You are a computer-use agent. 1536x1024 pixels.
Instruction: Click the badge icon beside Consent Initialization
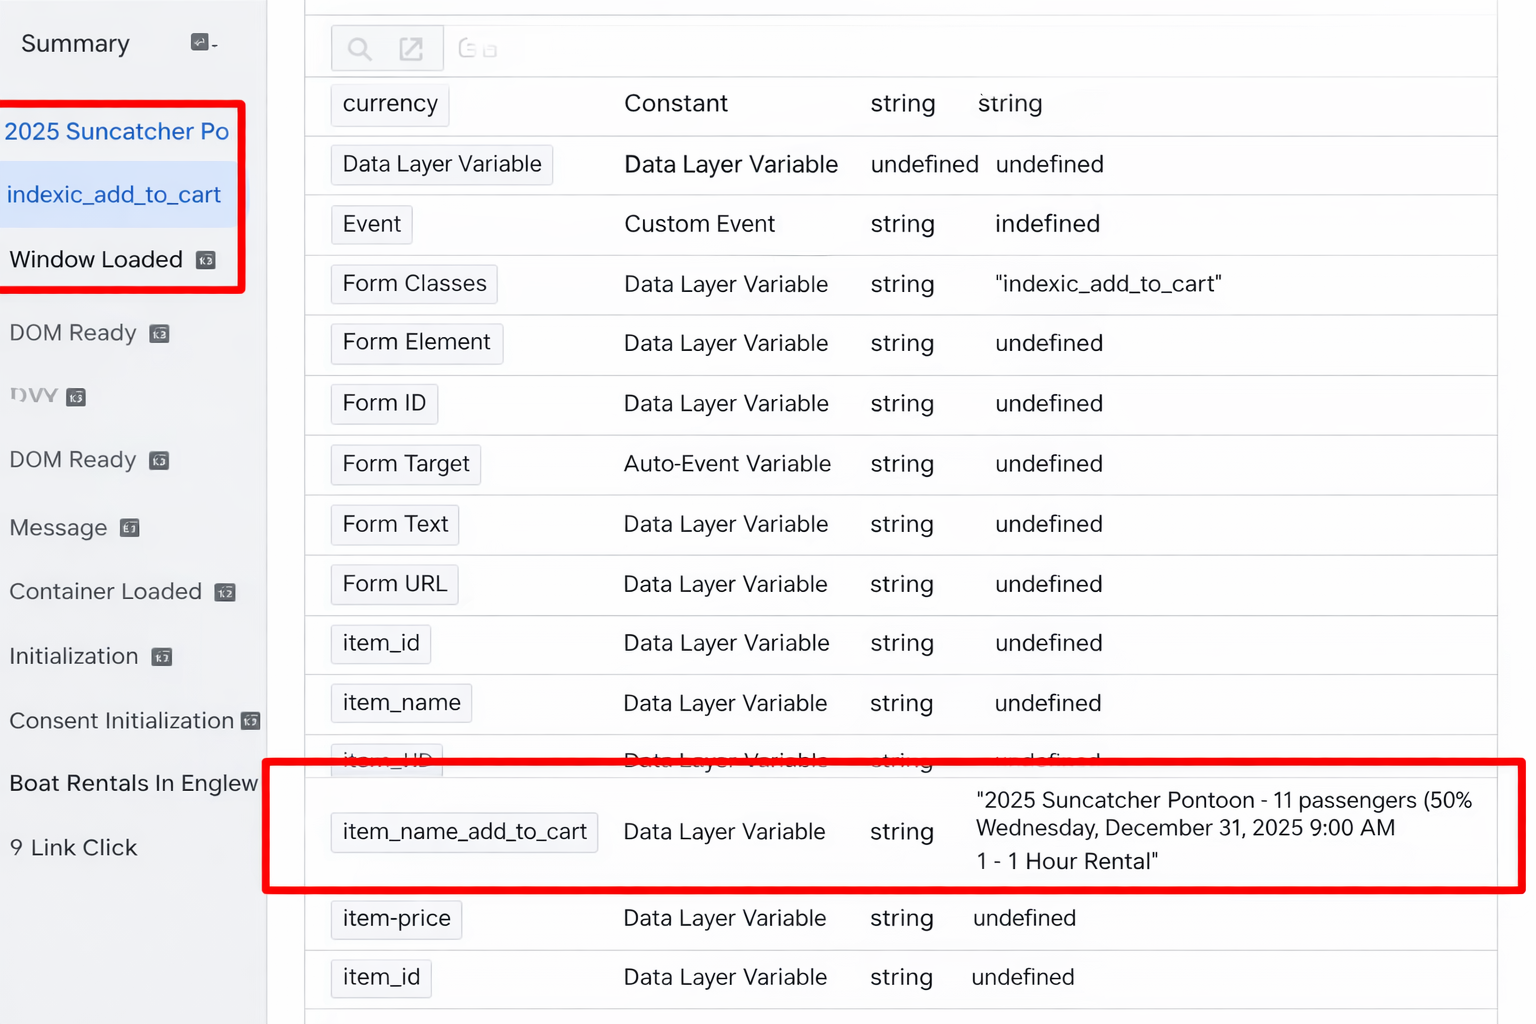(x=251, y=721)
